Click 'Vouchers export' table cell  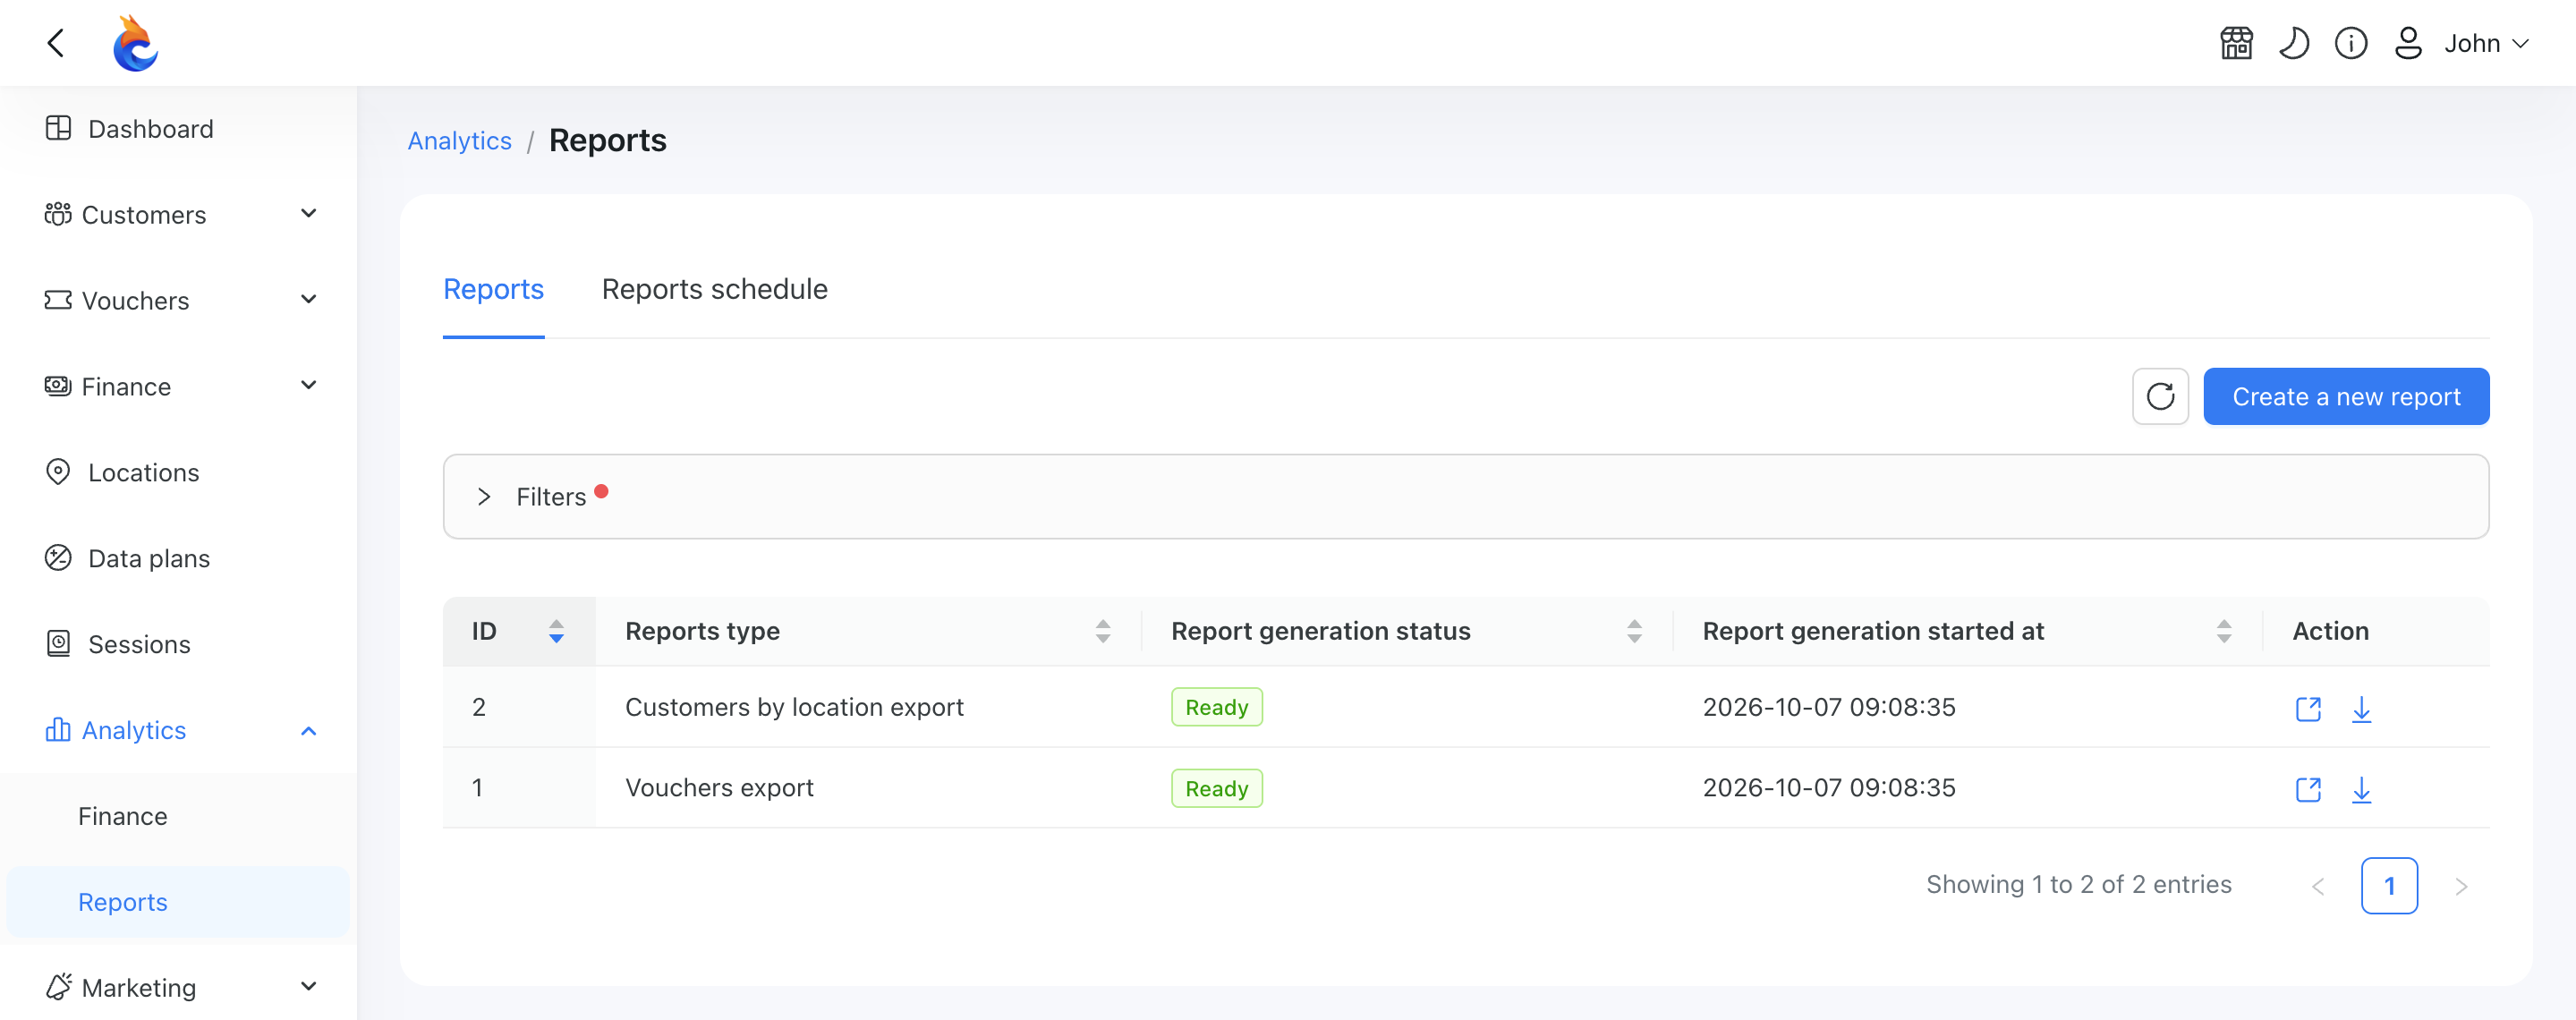pos(719,789)
